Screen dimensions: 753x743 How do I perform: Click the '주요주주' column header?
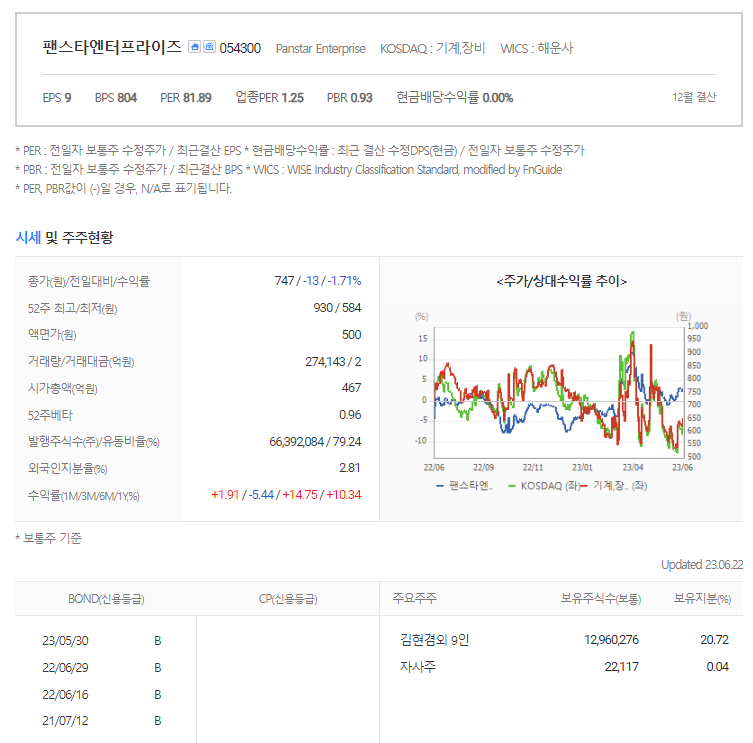point(415,598)
